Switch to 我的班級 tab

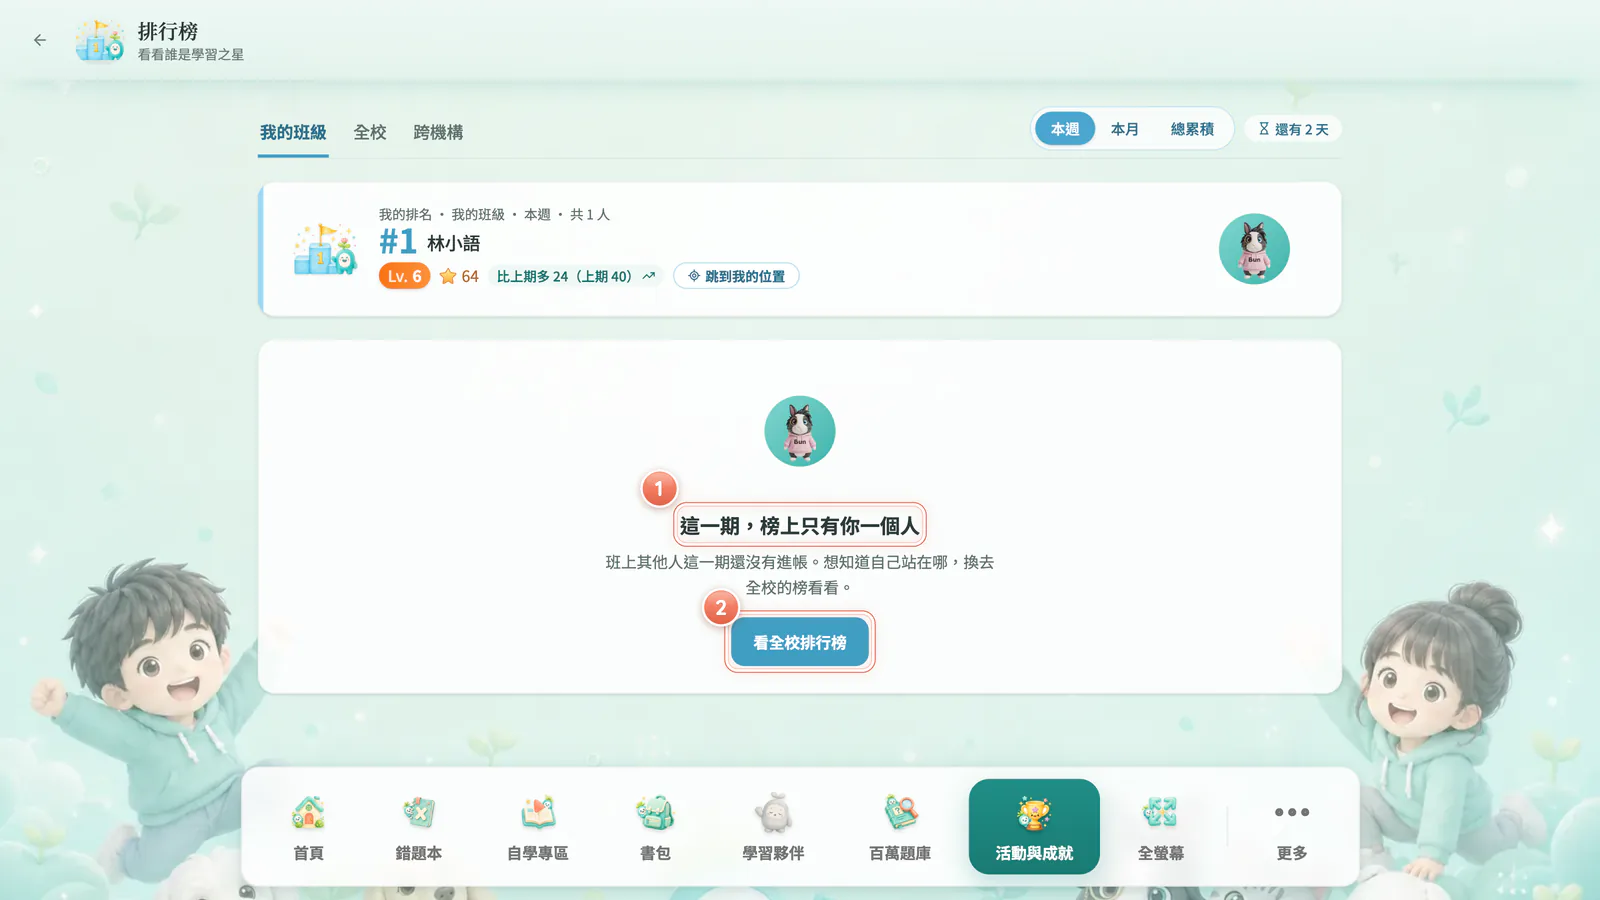[293, 133]
